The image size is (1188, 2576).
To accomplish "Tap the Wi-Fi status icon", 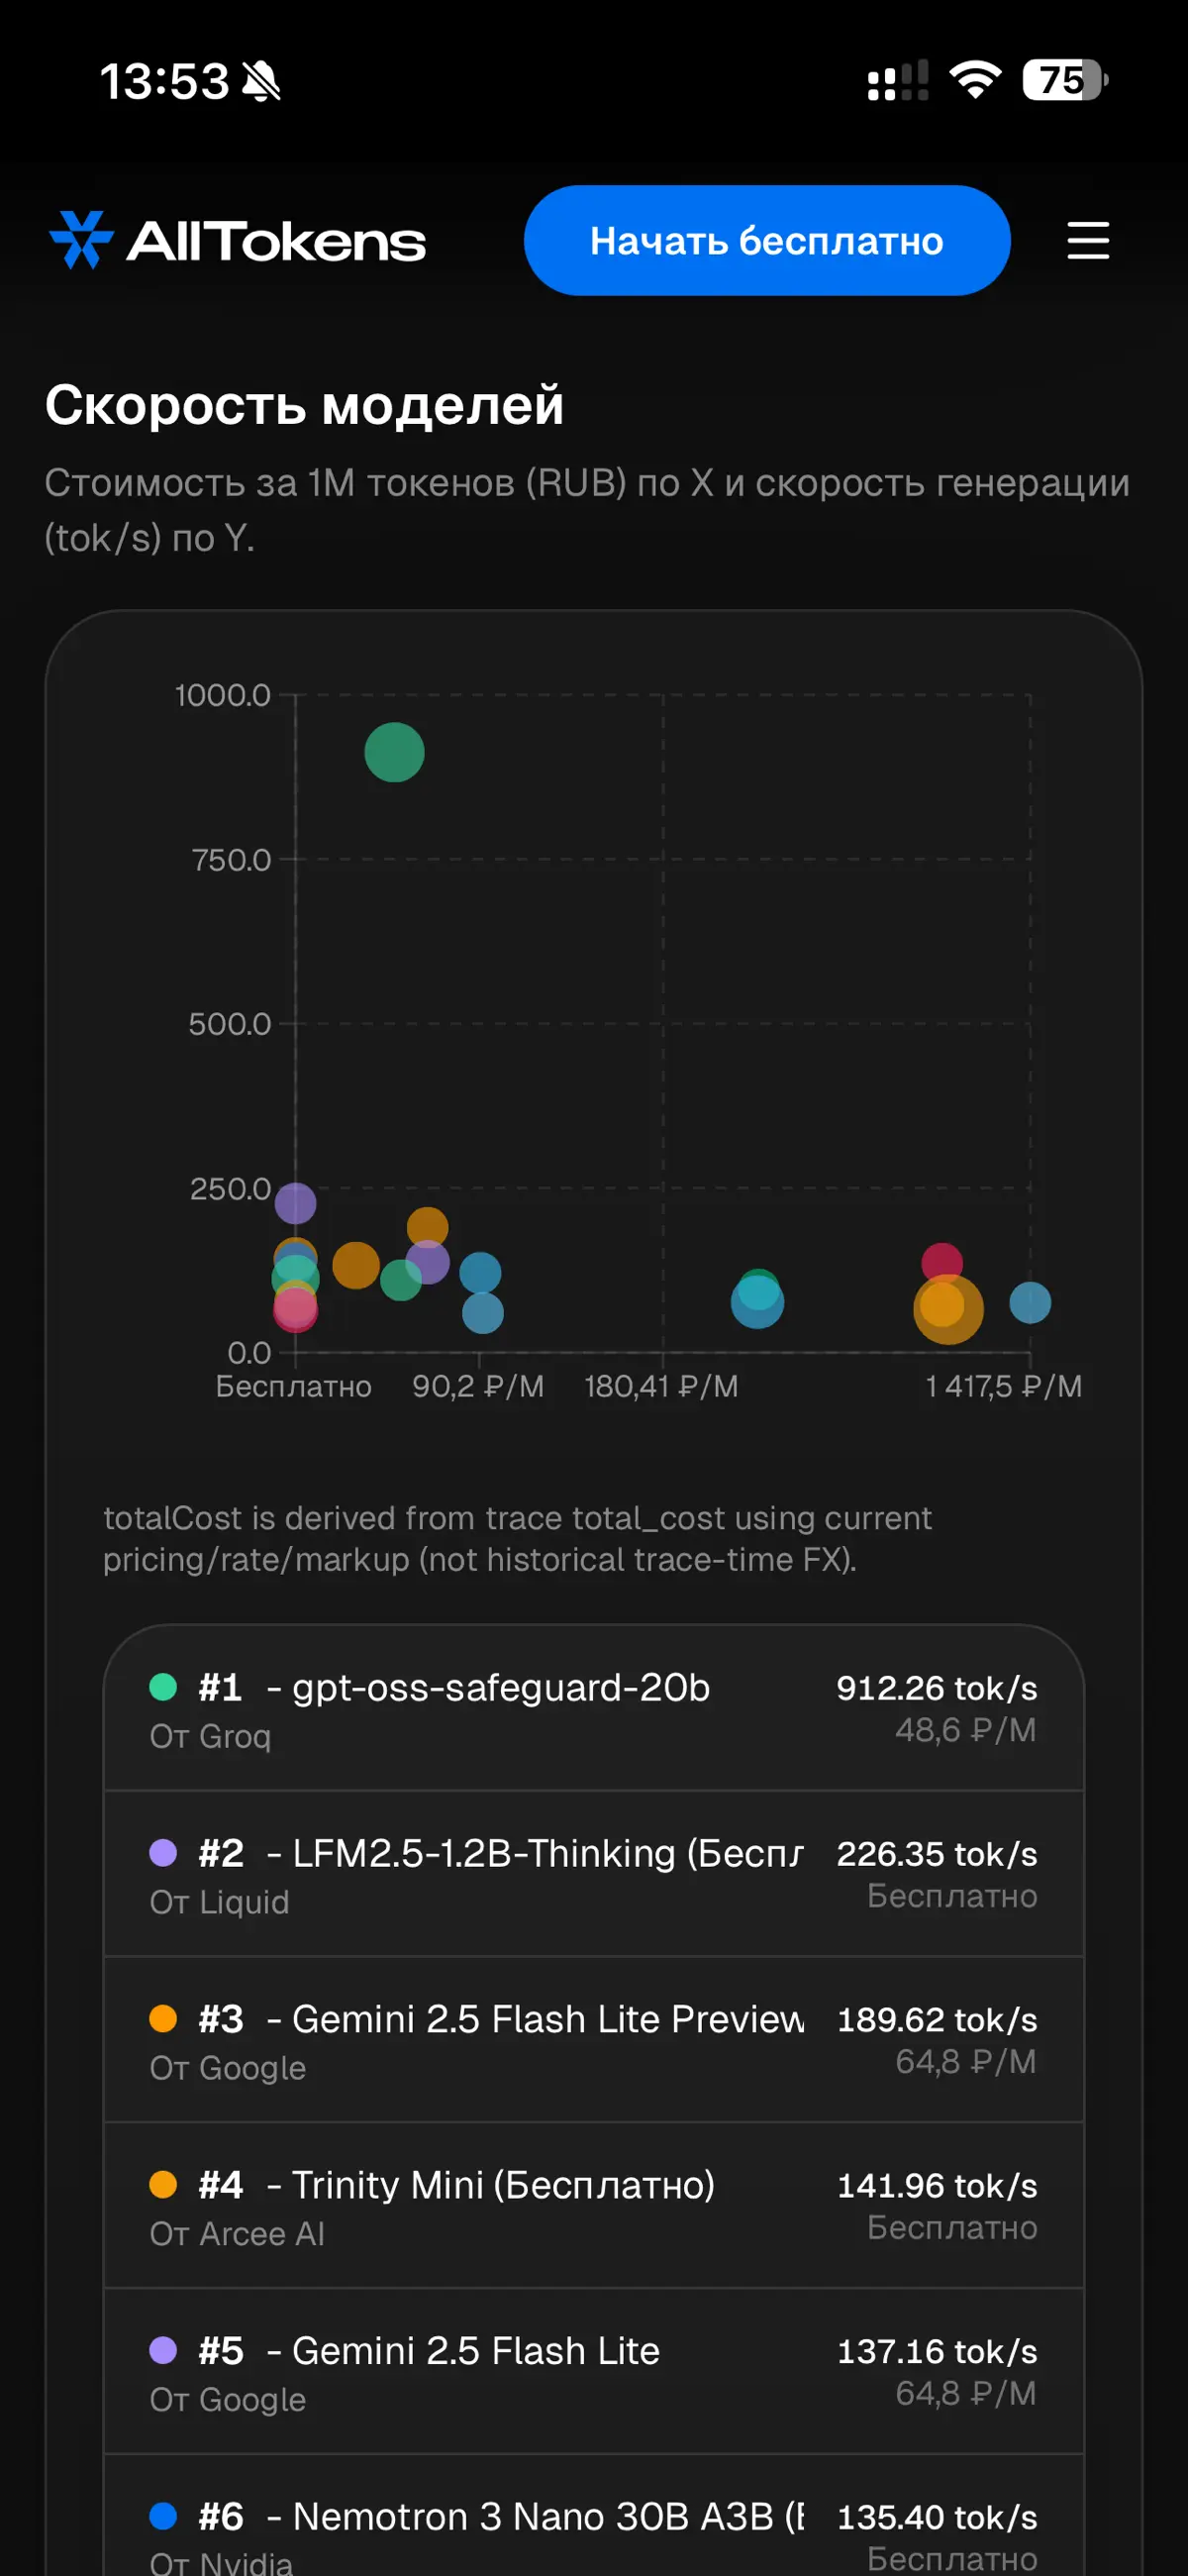I will click(975, 80).
